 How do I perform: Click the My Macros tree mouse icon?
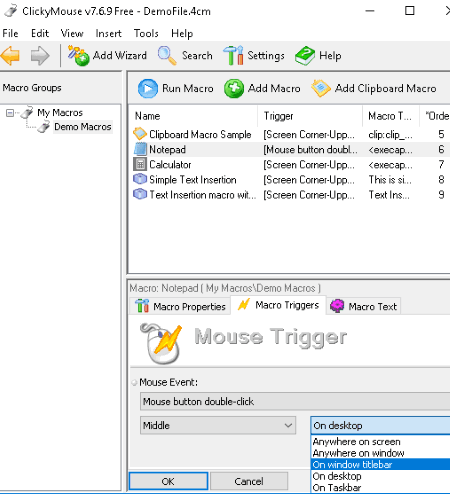(x=27, y=112)
